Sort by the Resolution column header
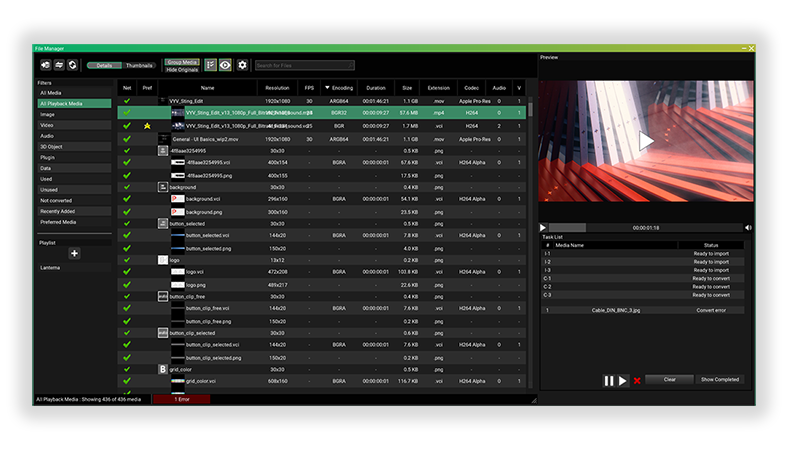The width and height of the screenshot is (788, 450). coord(277,88)
